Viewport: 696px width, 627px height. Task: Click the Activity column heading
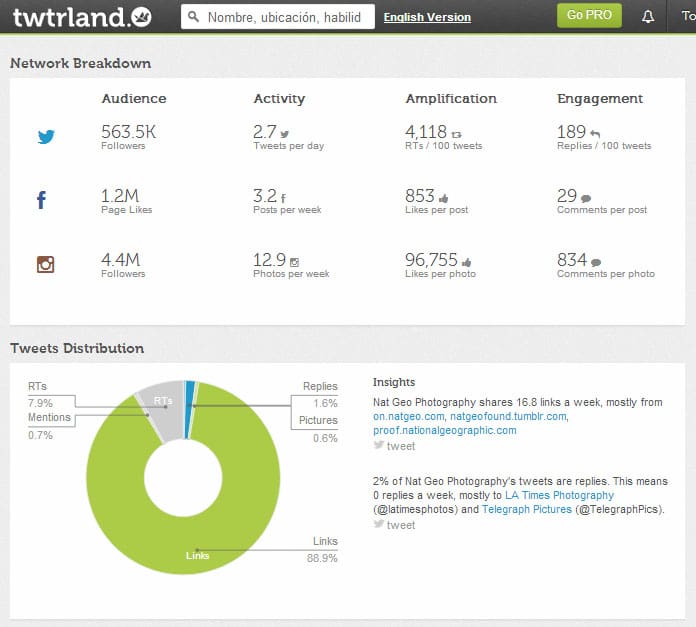click(x=279, y=99)
